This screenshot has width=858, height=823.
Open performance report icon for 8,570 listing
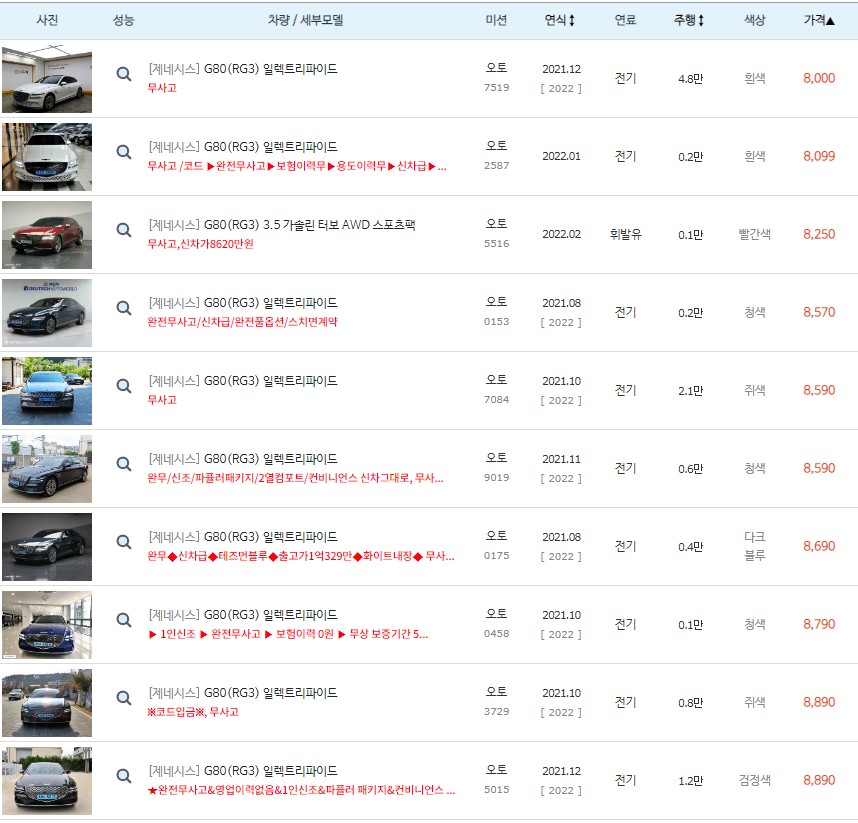[124, 308]
